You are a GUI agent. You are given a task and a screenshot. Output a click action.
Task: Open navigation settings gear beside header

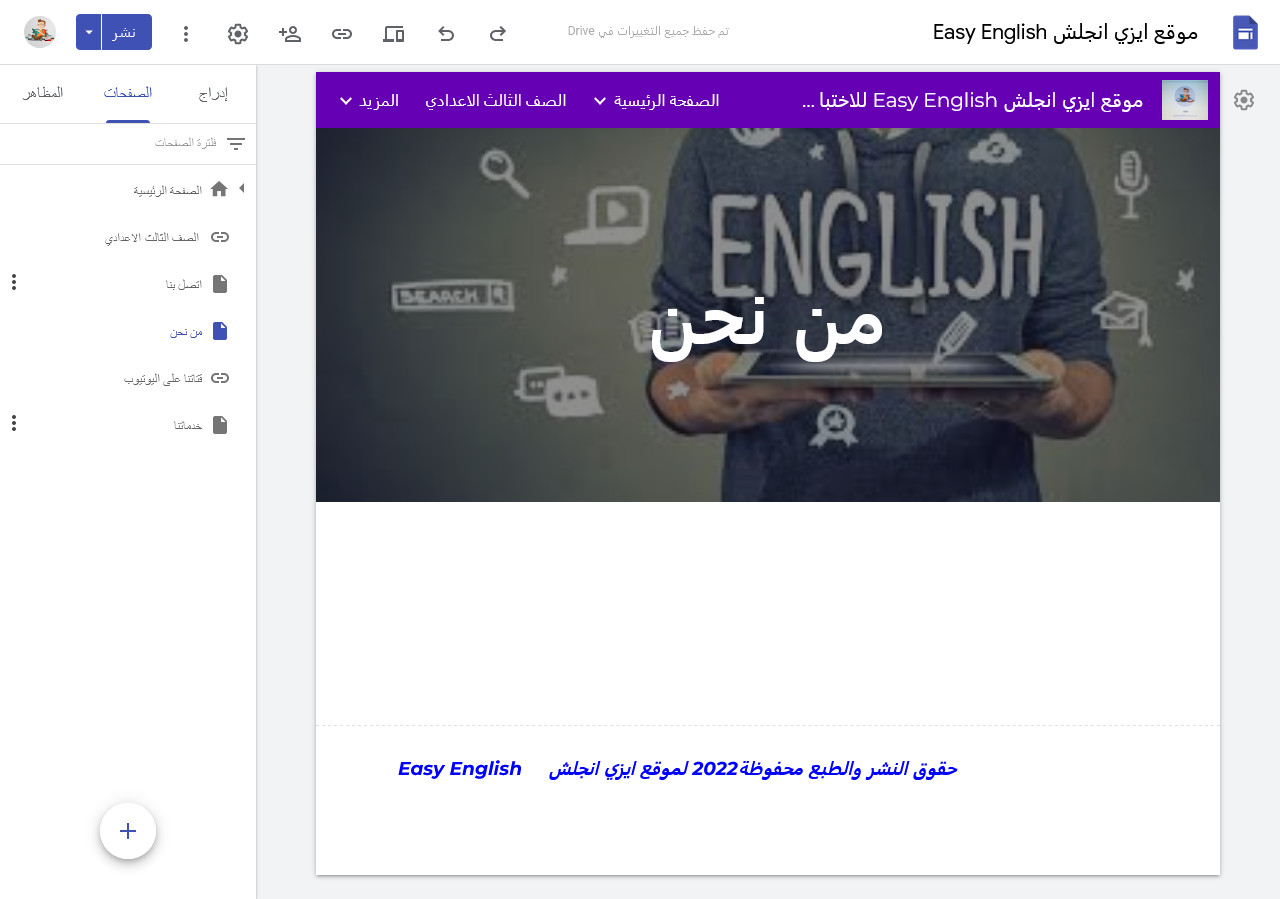[x=1244, y=100]
